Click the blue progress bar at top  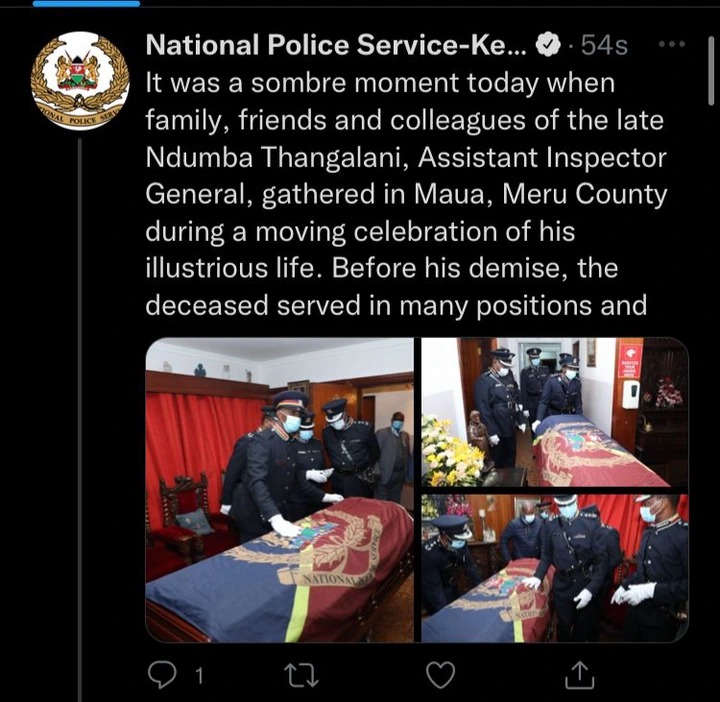click(86, 4)
